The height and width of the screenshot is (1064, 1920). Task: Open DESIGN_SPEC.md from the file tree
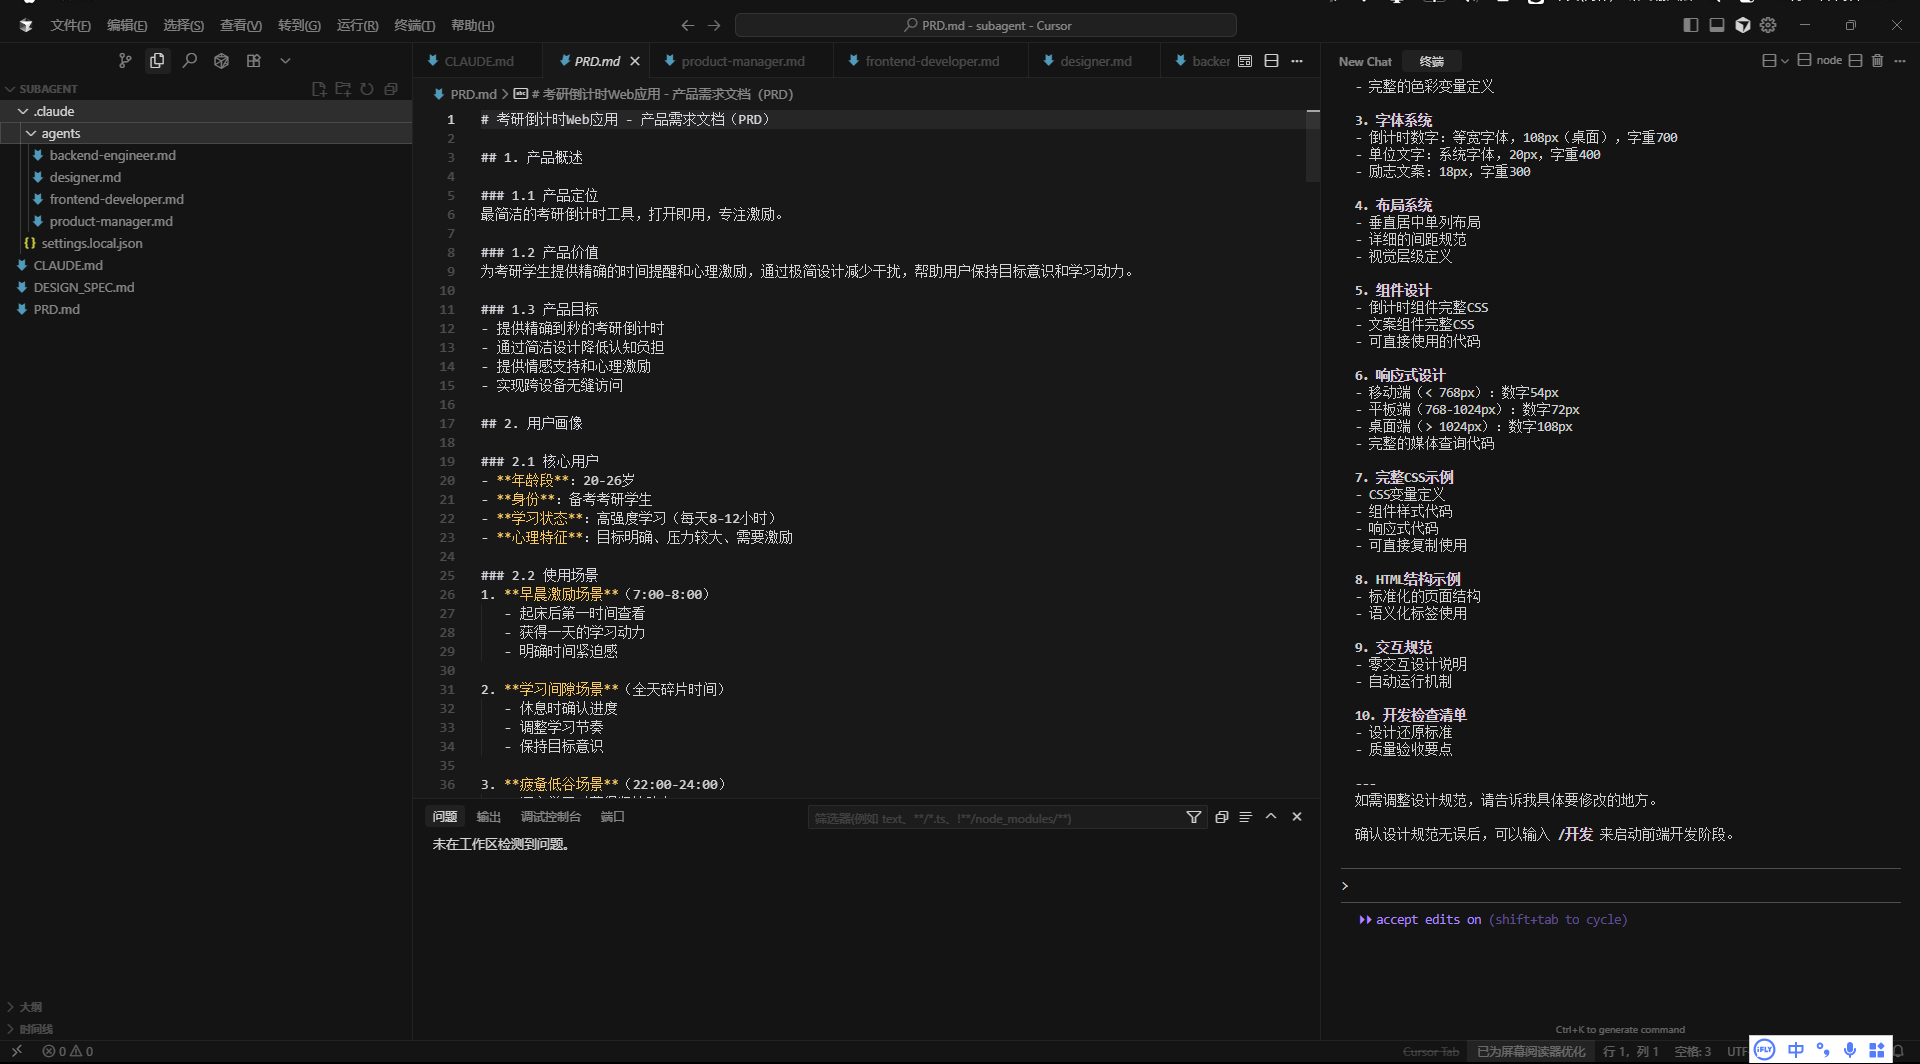[84, 287]
